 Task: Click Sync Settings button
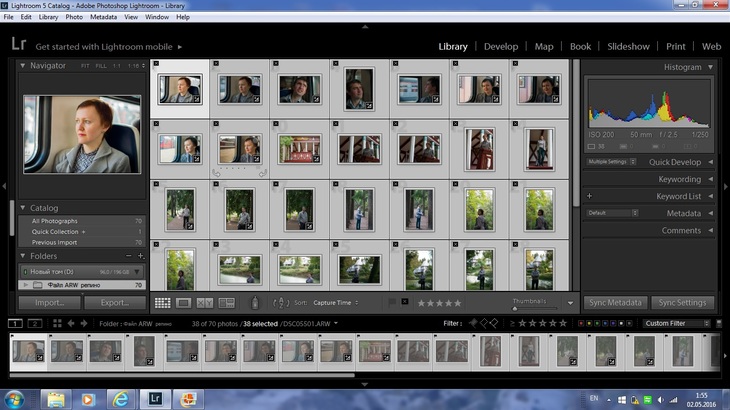pos(682,302)
